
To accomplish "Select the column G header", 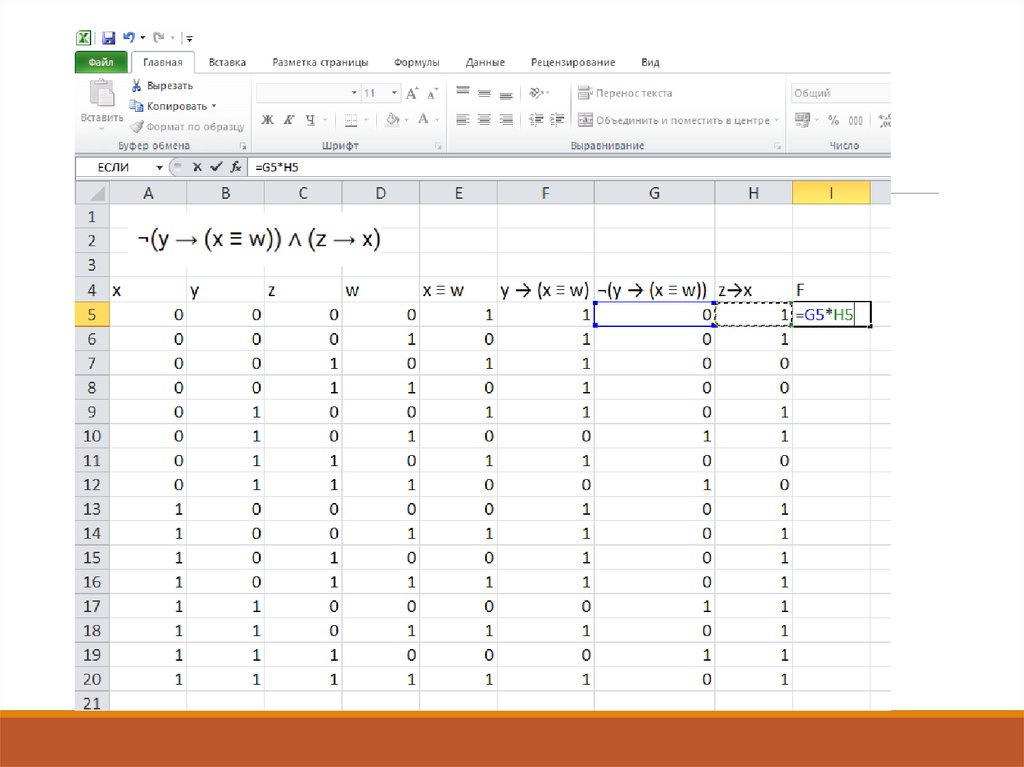I will point(654,193).
